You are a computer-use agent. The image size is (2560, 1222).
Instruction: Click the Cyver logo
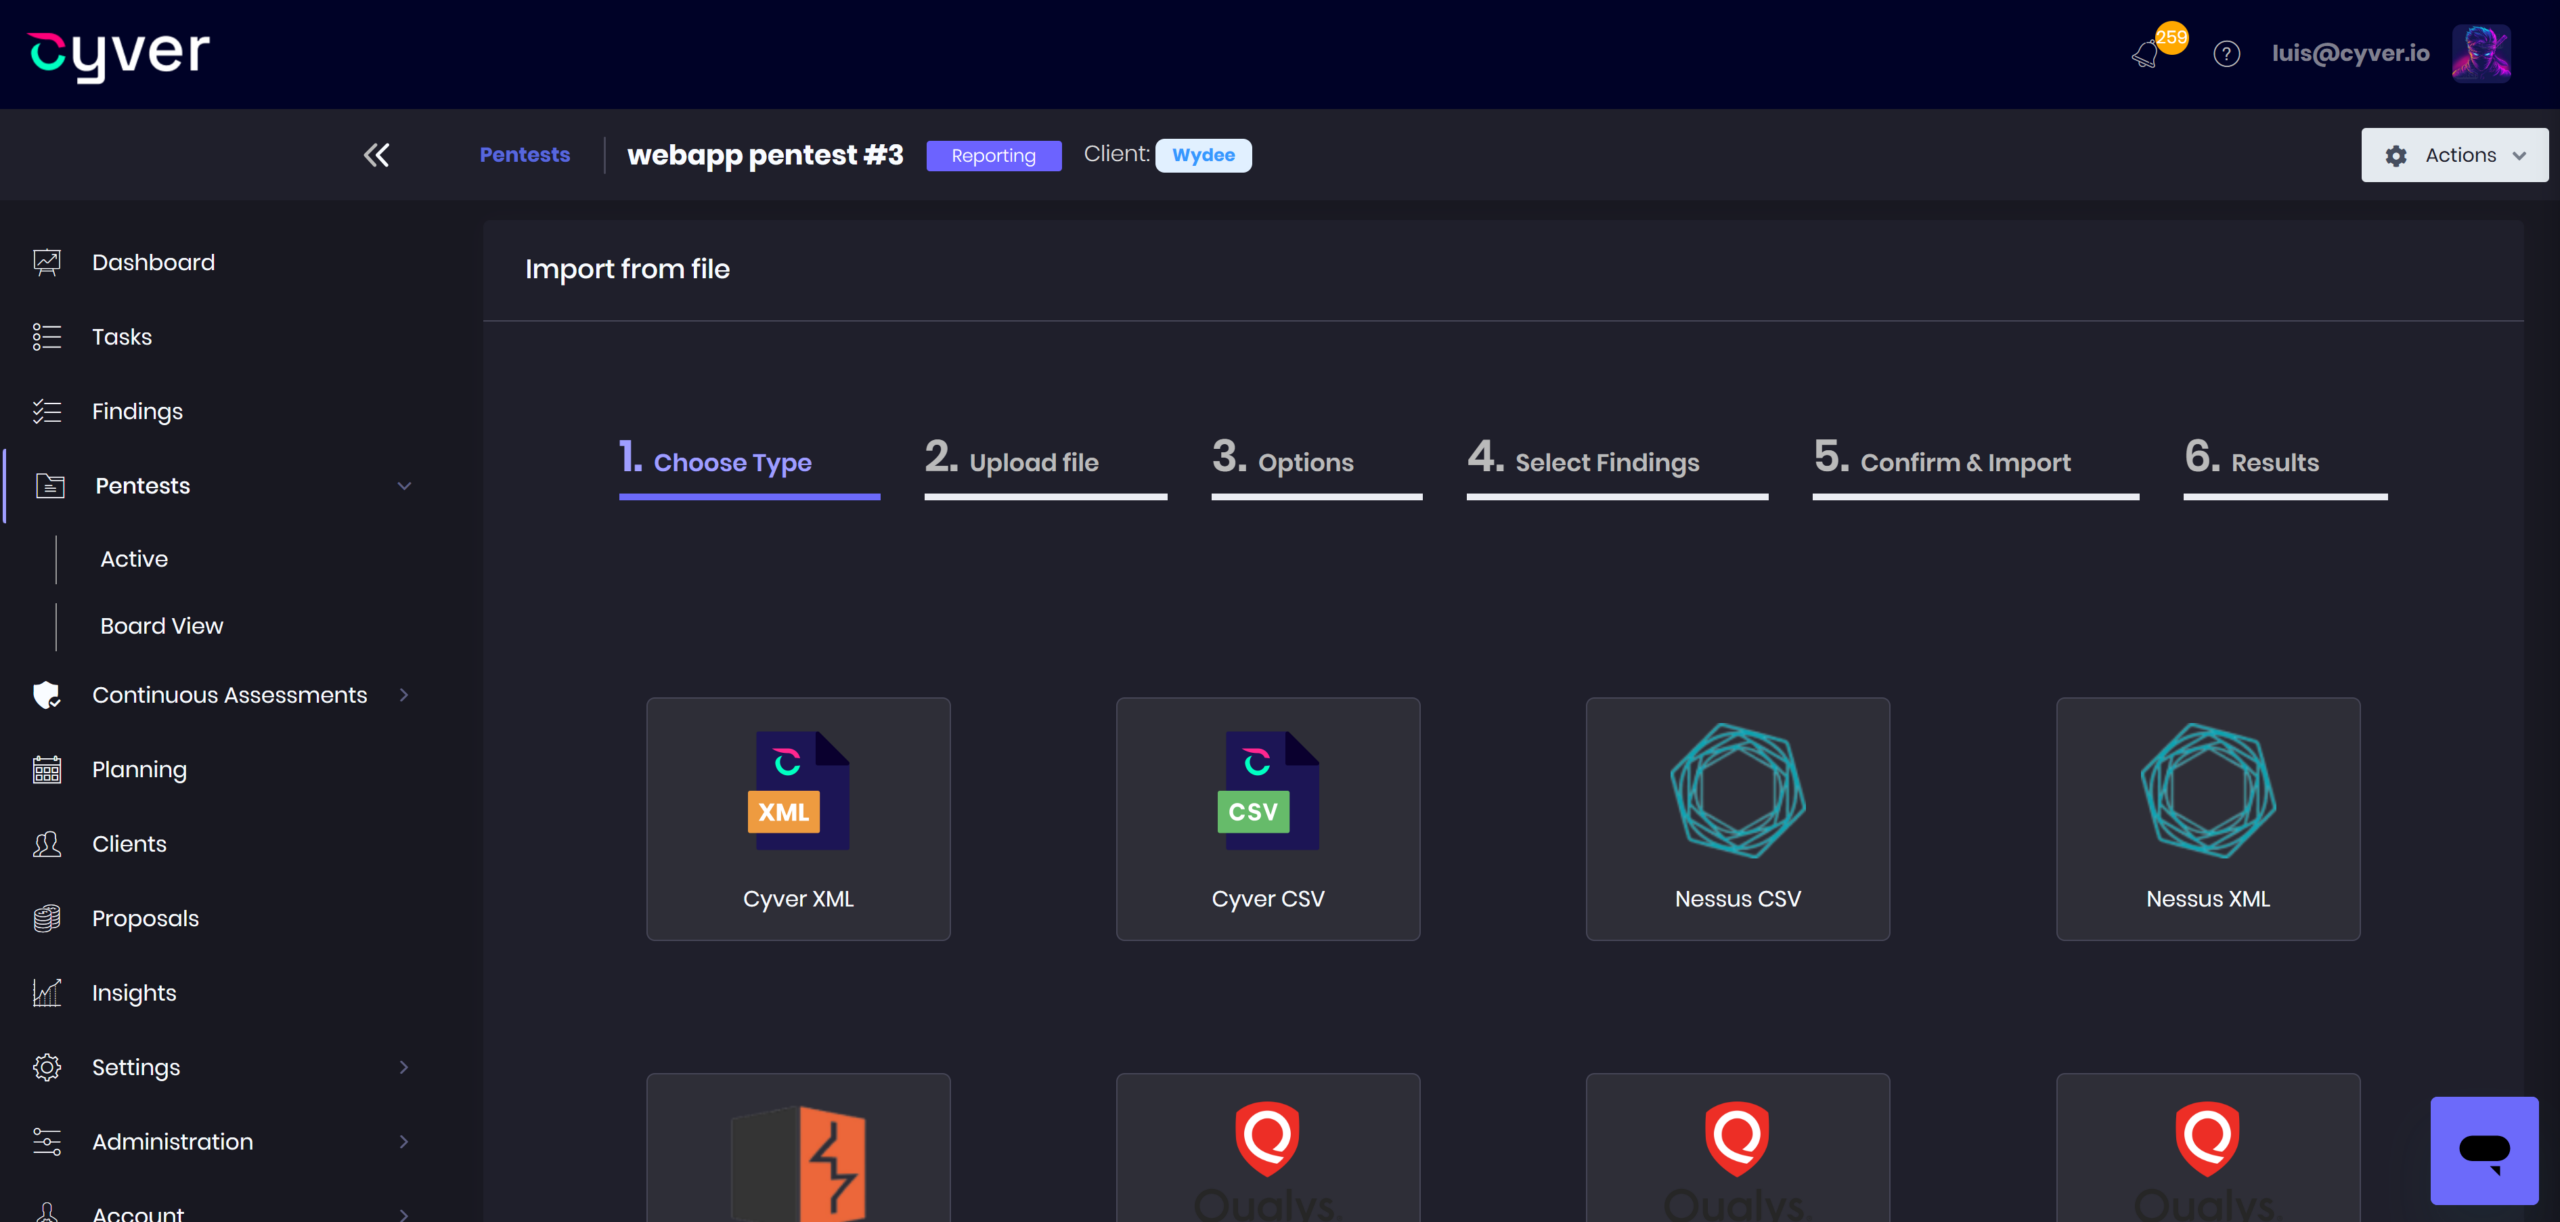click(119, 54)
